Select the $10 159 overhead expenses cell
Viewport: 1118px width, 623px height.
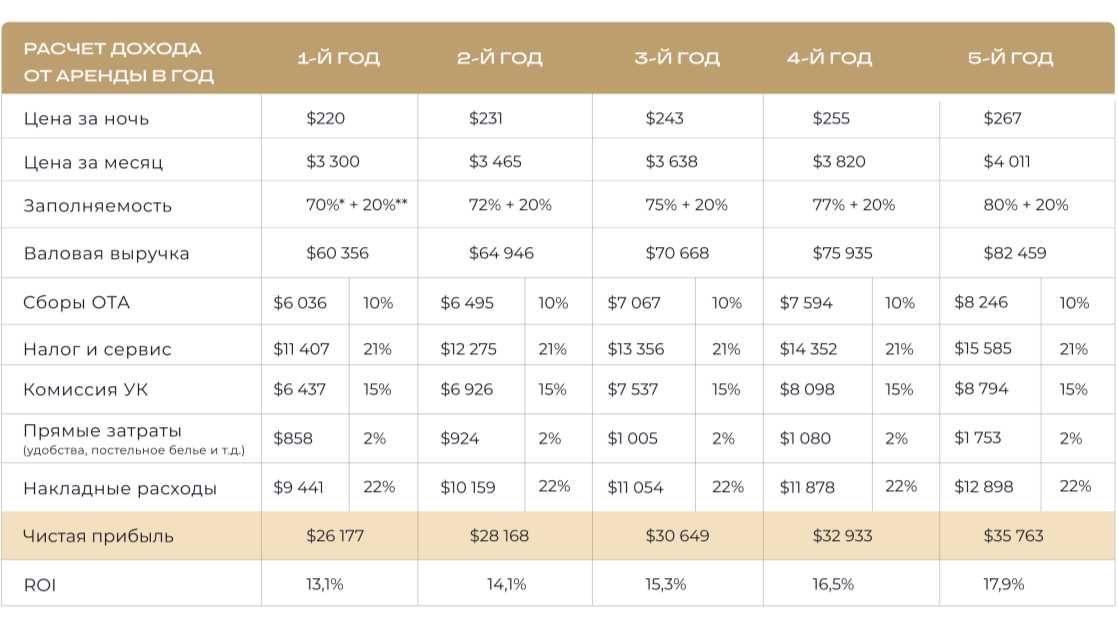click(468, 487)
